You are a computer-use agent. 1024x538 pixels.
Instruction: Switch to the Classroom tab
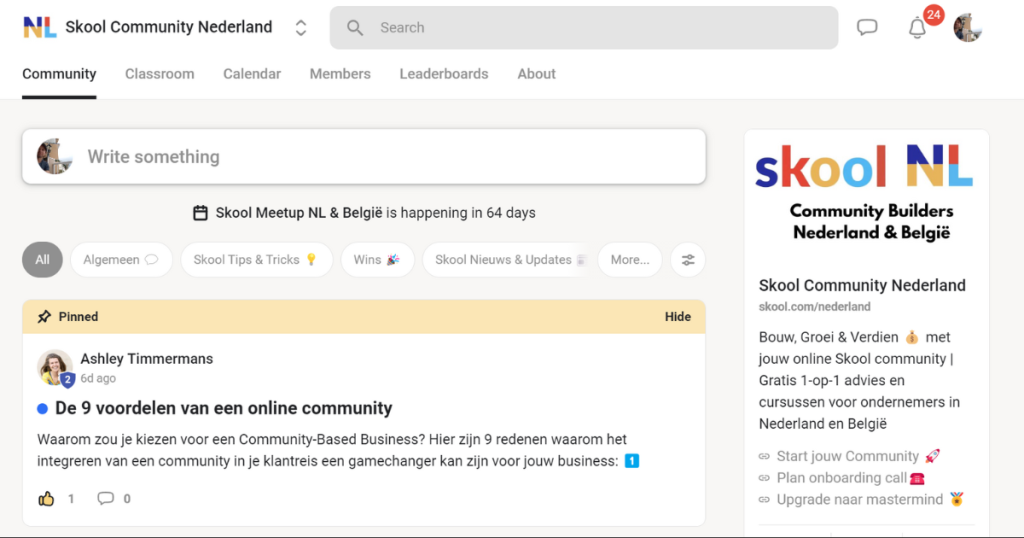pyautogui.click(x=159, y=74)
